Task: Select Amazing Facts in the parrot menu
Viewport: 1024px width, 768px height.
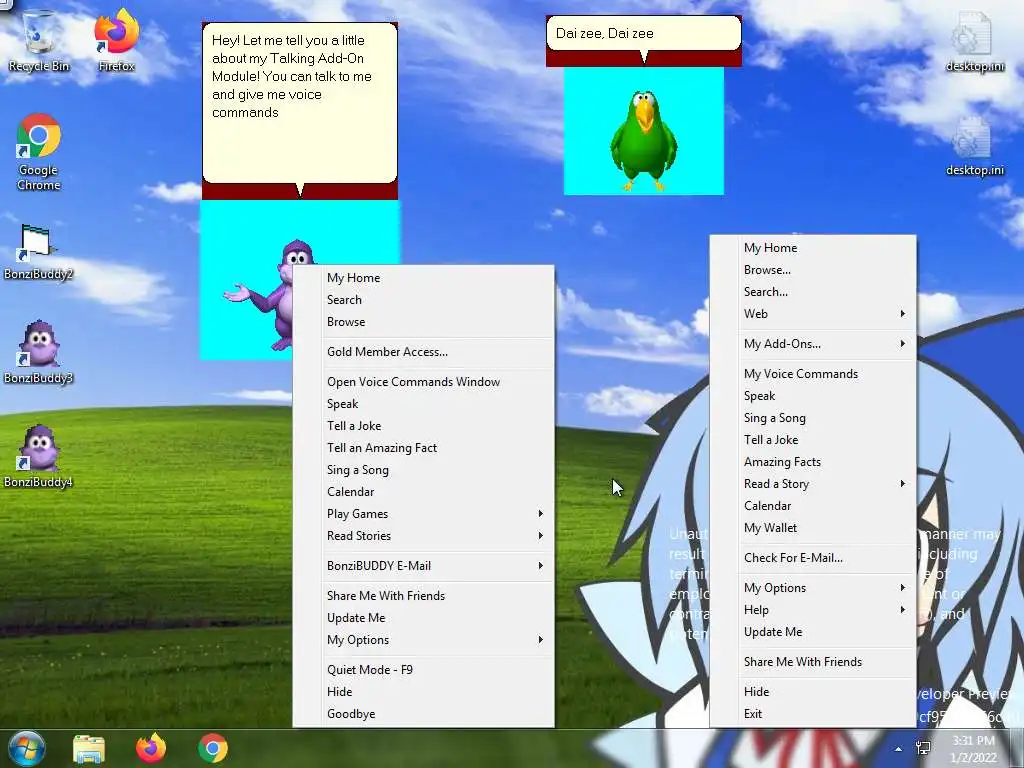Action: click(813, 462)
